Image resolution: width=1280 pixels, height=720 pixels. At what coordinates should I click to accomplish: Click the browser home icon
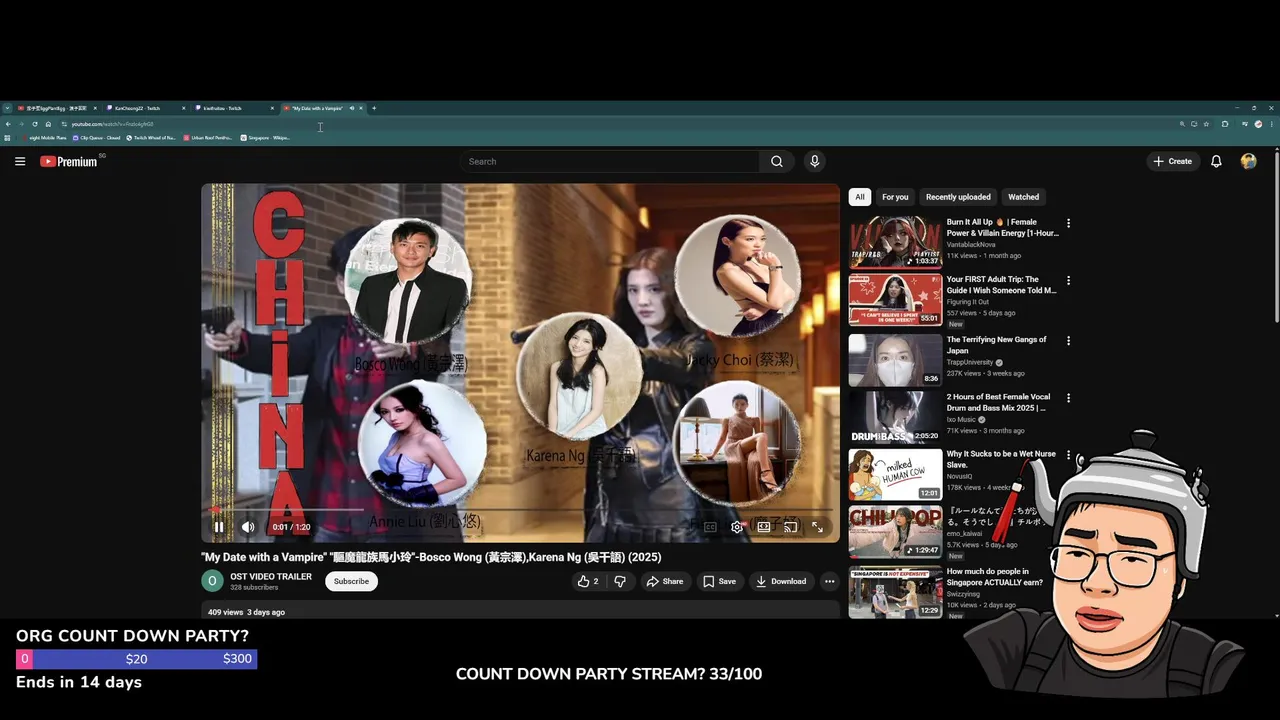(x=48, y=124)
